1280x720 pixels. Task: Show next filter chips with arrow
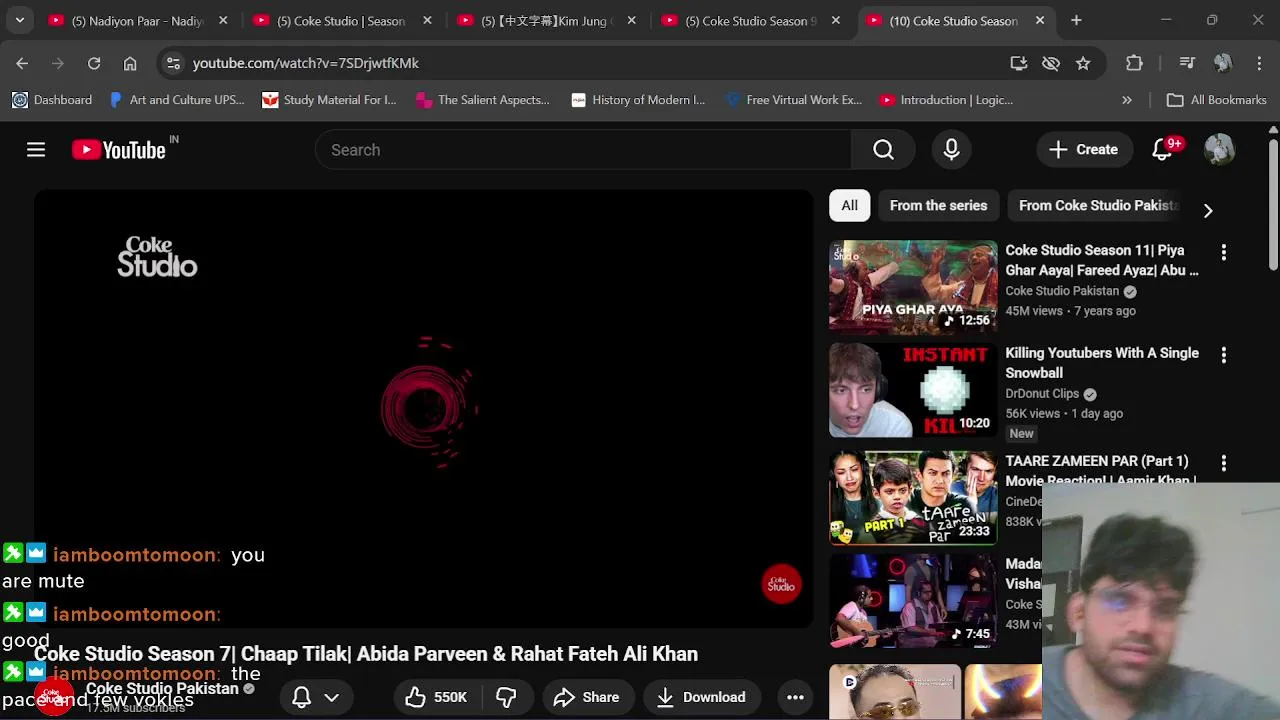pos(1208,211)
